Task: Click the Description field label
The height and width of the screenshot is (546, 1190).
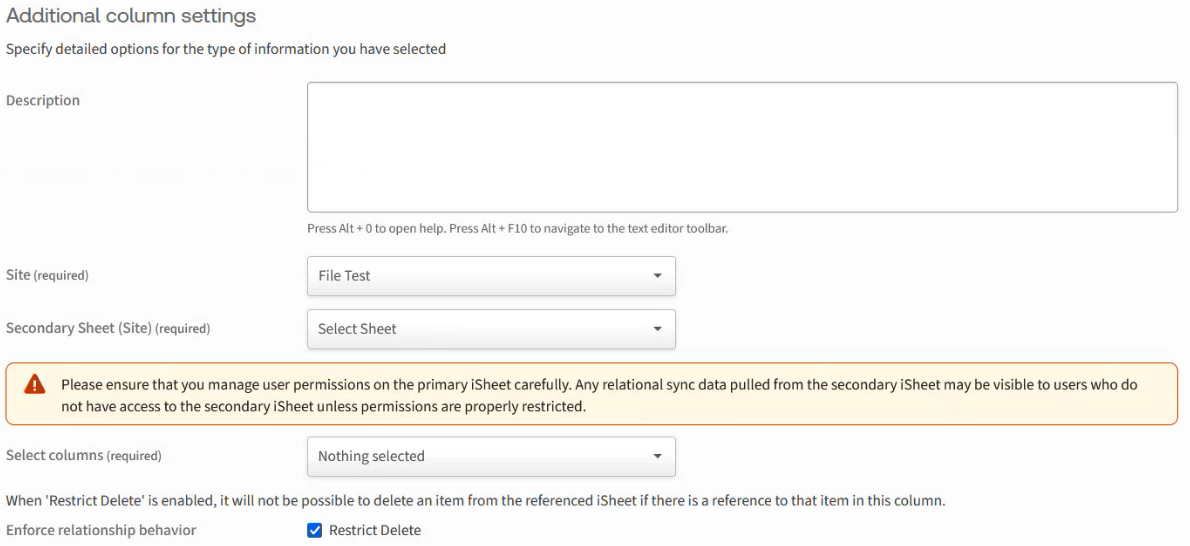Action: (43, 101)
